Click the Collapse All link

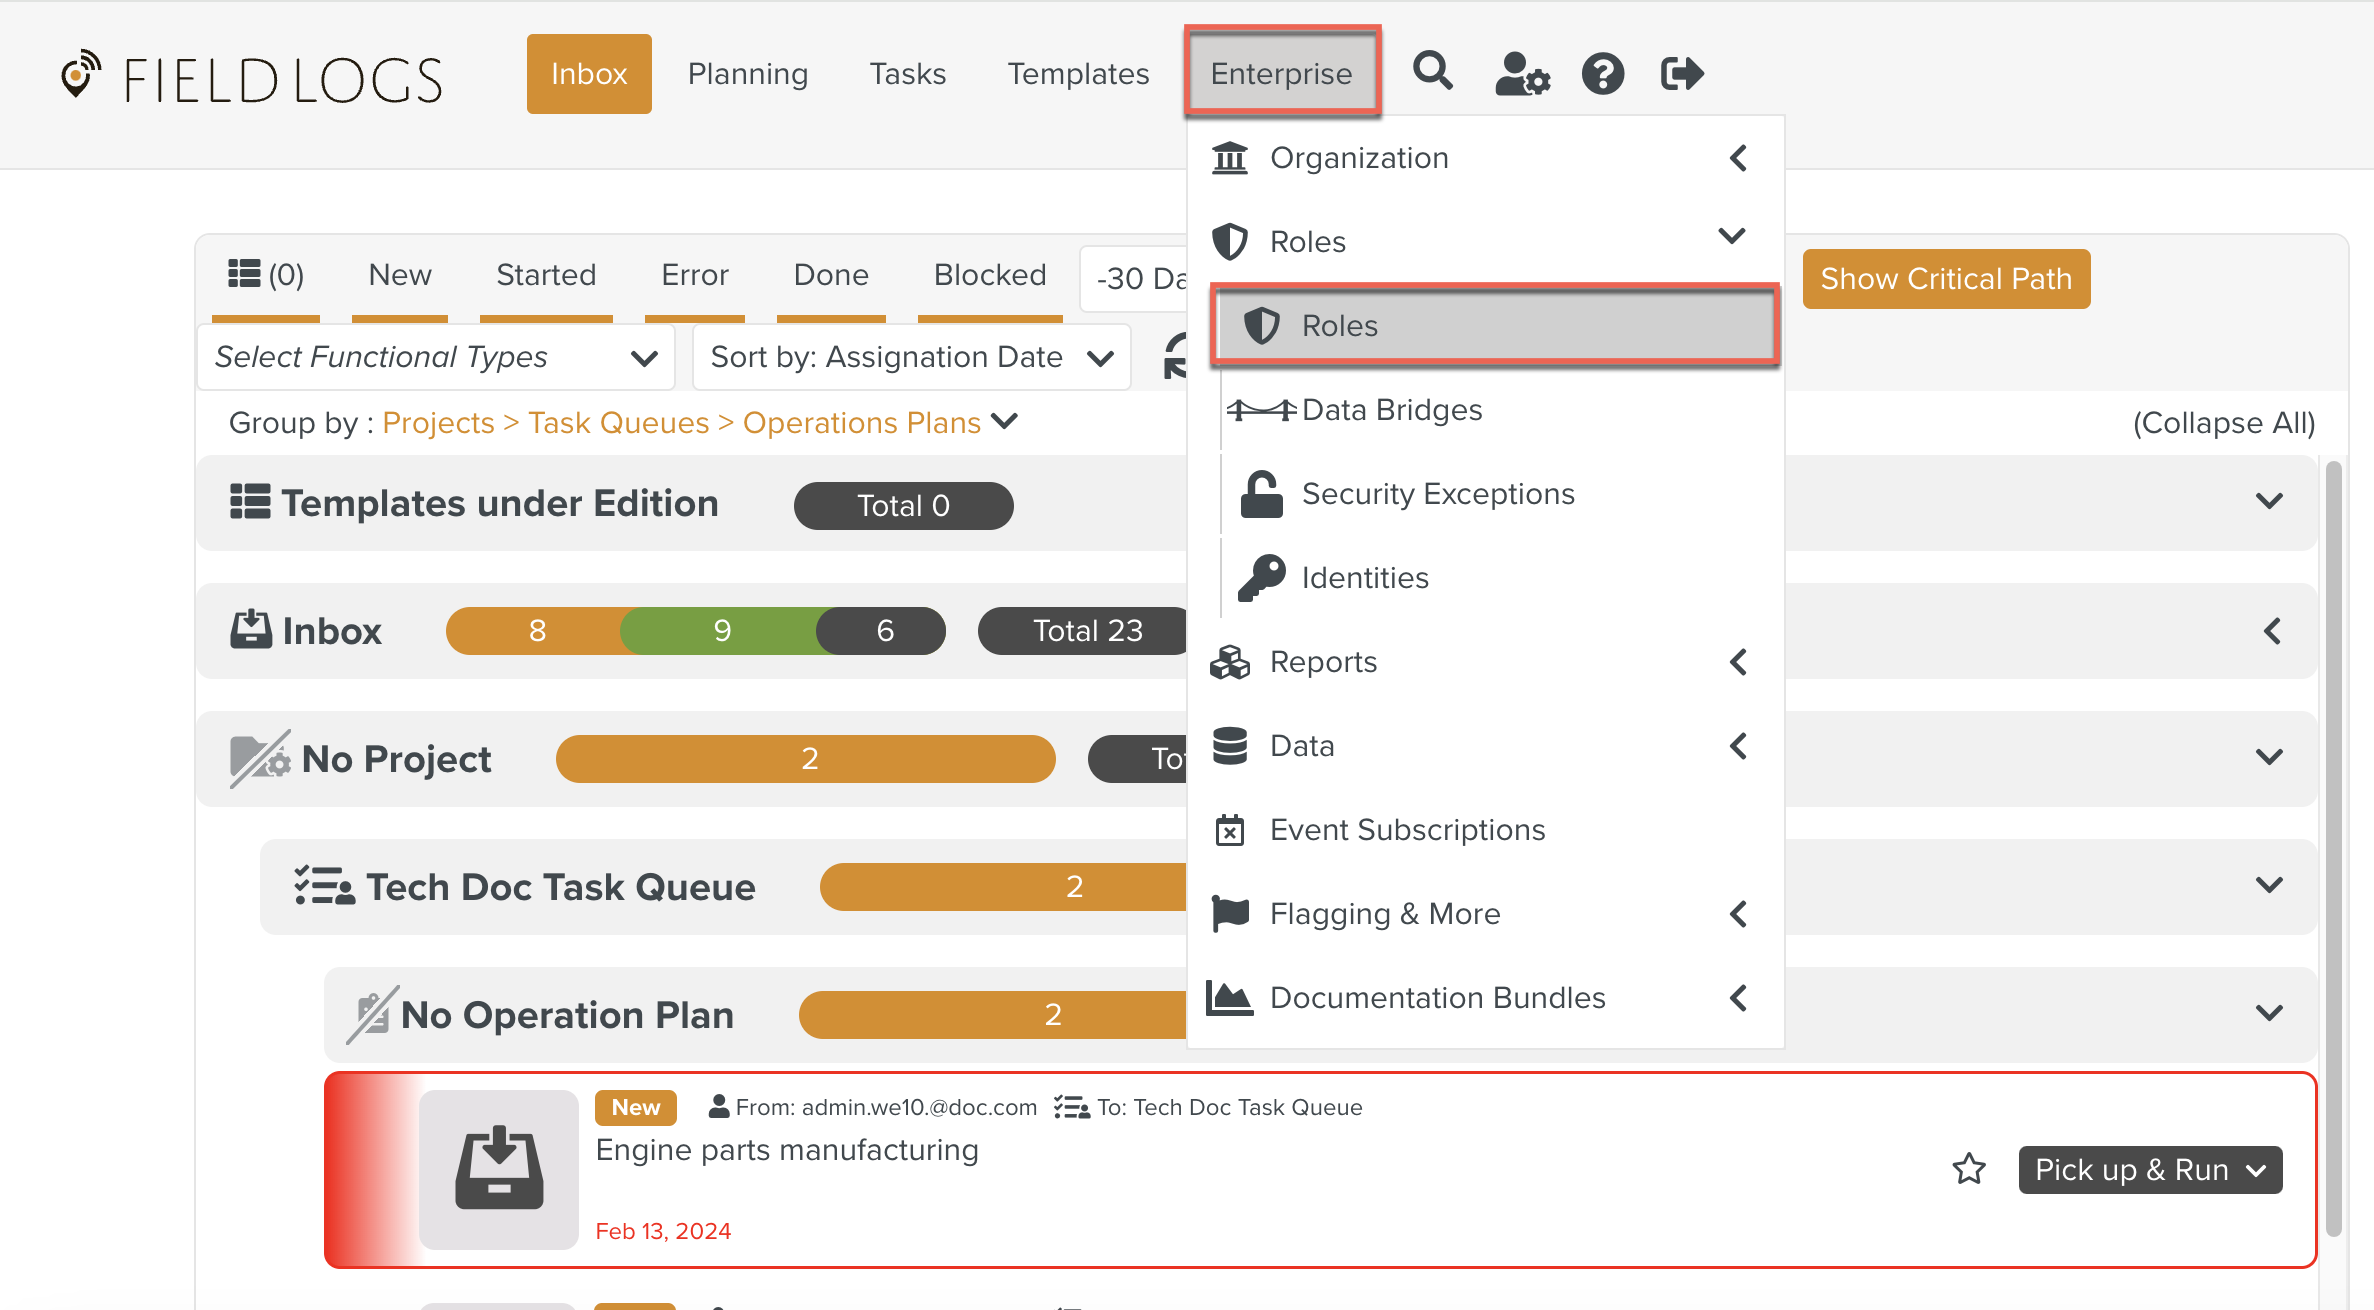pos(2223,423)
